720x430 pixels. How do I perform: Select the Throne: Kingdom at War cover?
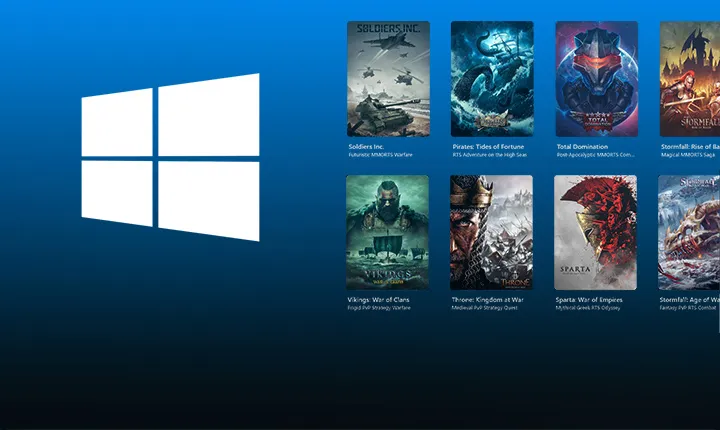tap(492, 232)
